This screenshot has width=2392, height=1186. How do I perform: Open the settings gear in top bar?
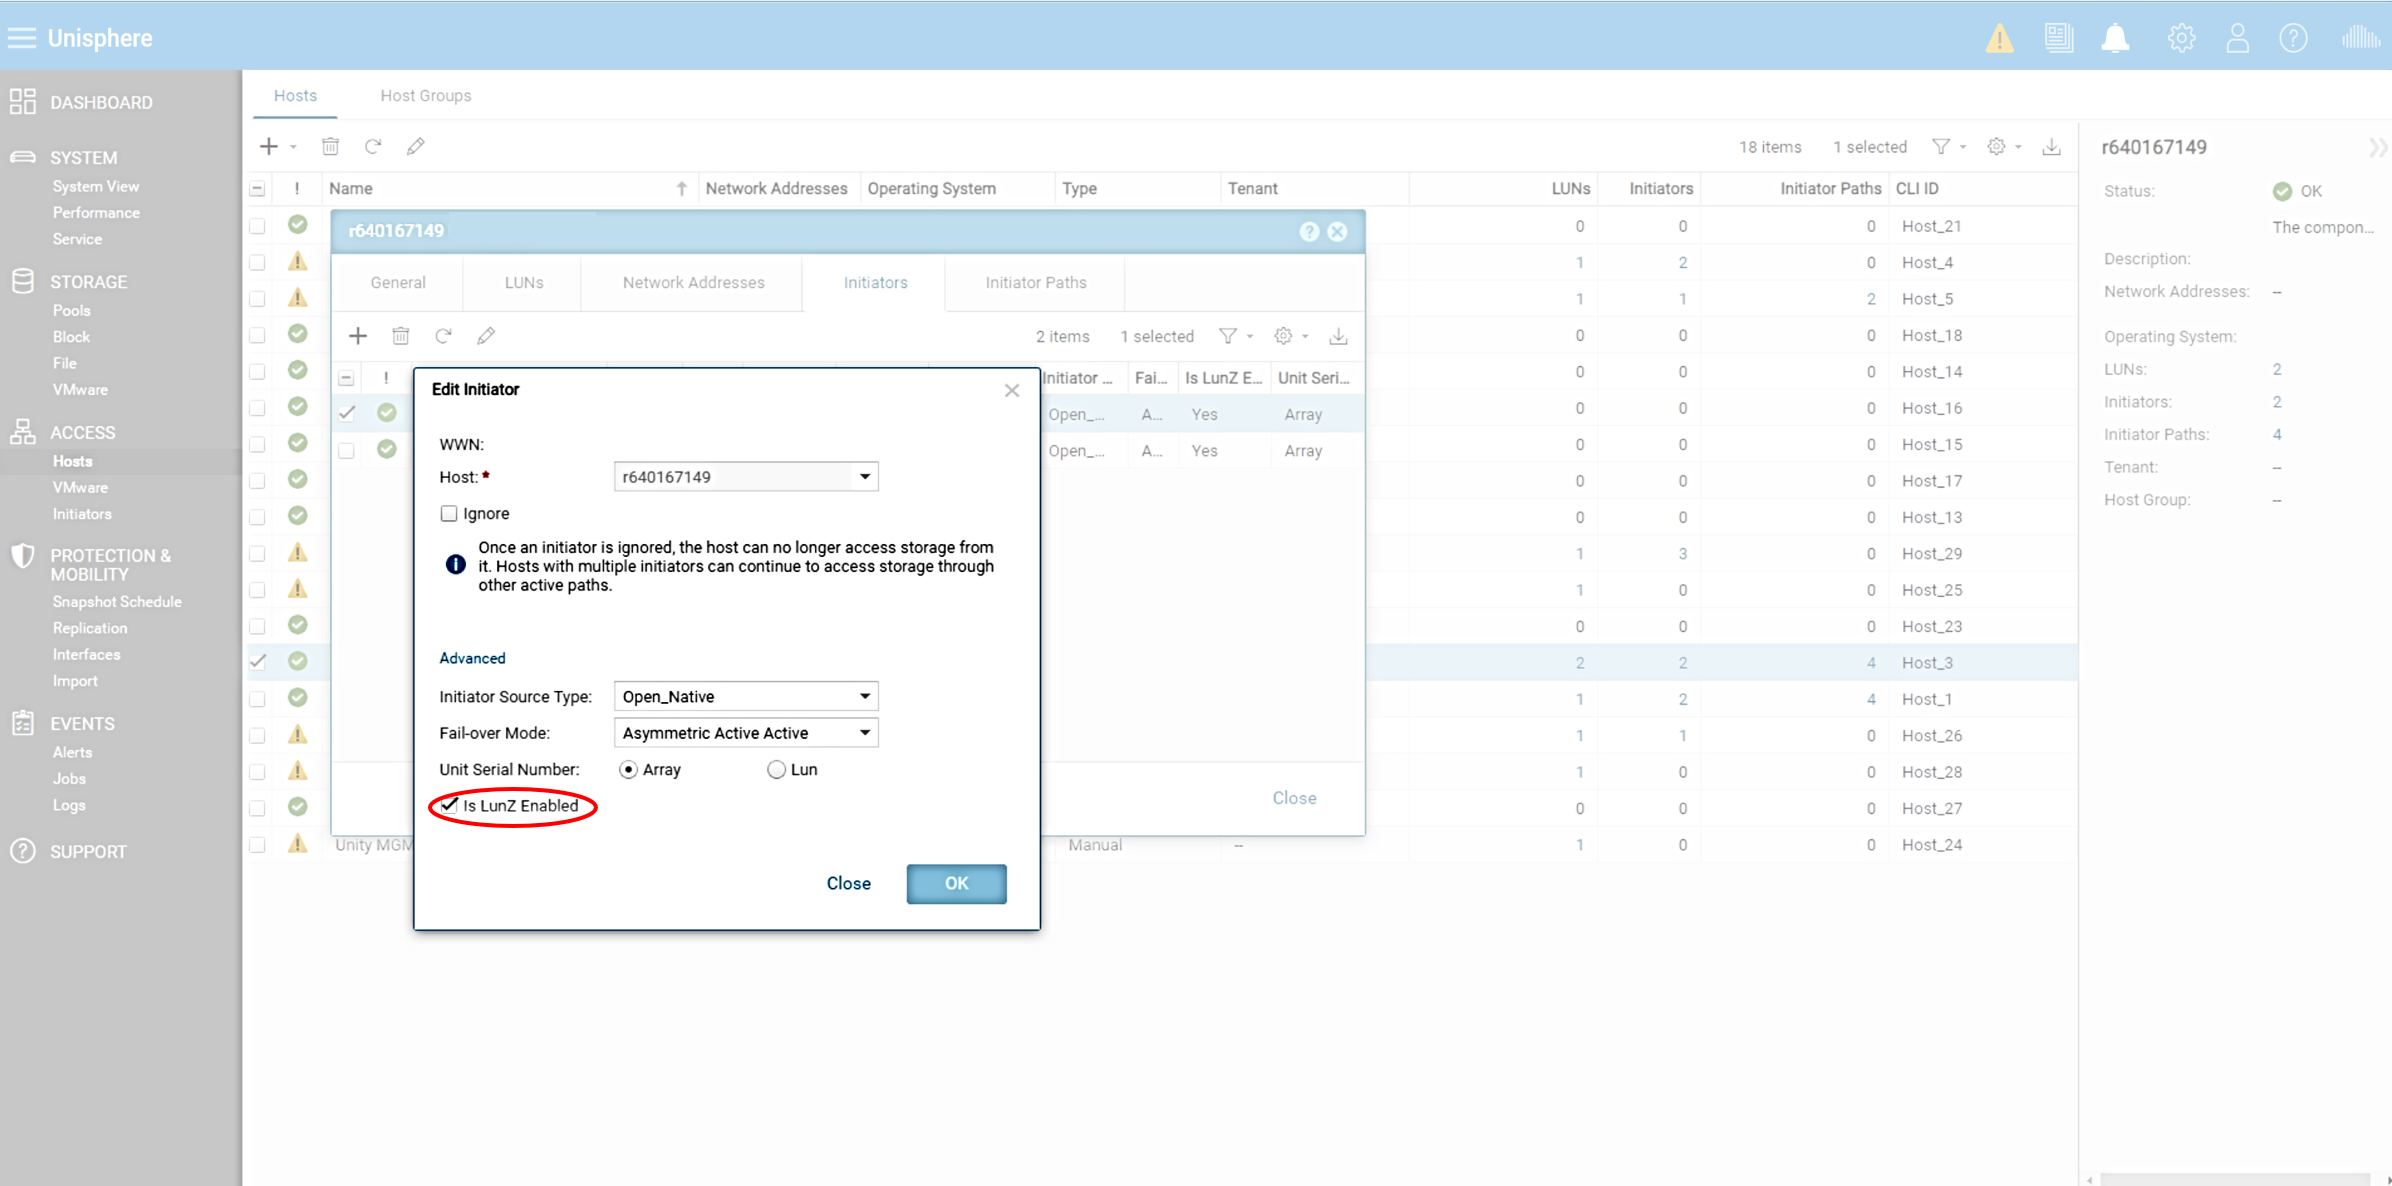tap(2181, 39)
